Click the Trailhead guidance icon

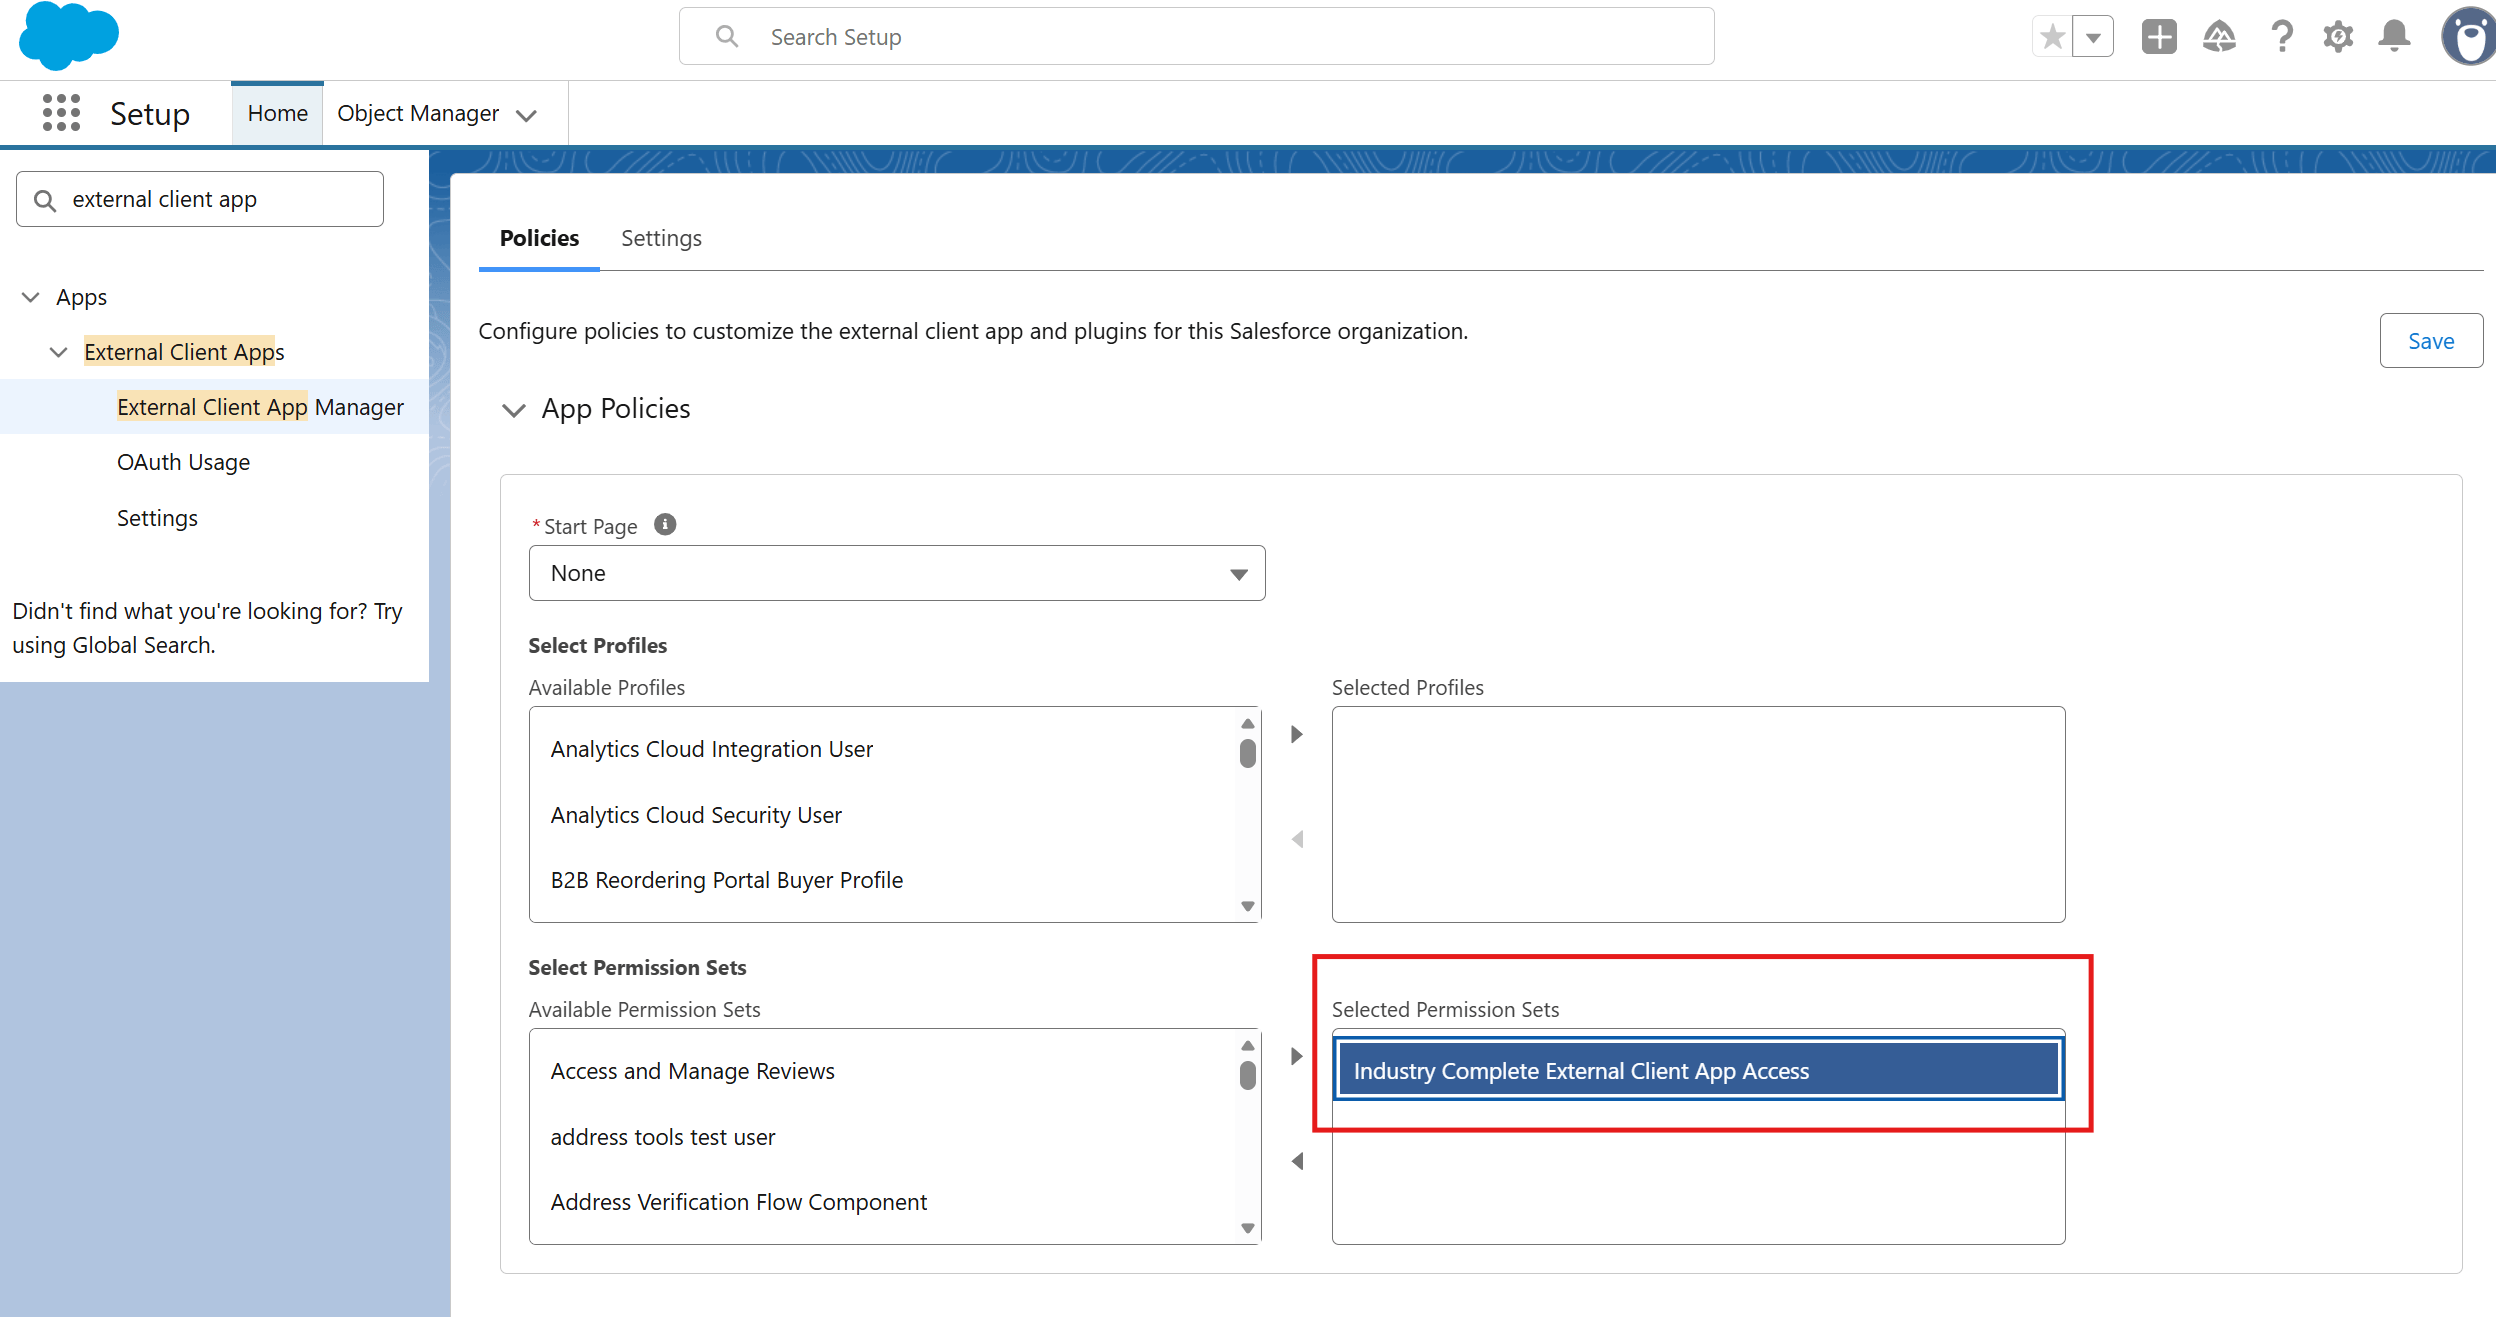(x=2219, y=37)
